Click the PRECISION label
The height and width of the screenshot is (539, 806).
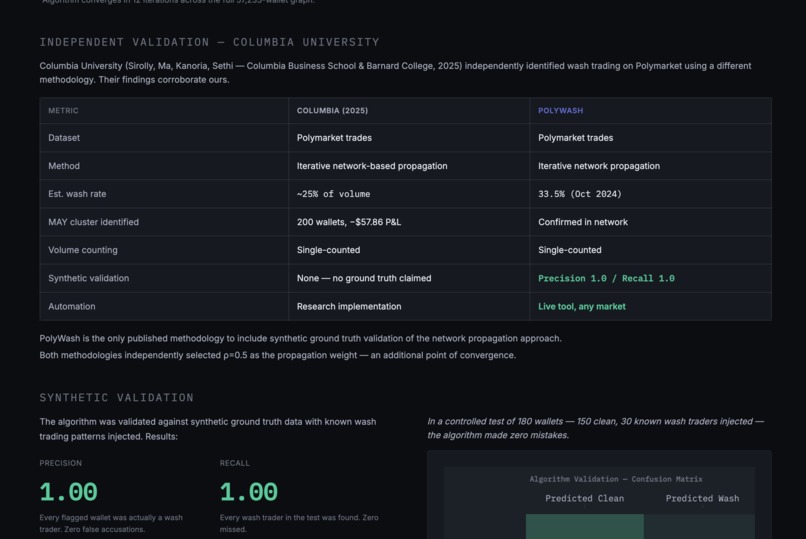[61, 463]
